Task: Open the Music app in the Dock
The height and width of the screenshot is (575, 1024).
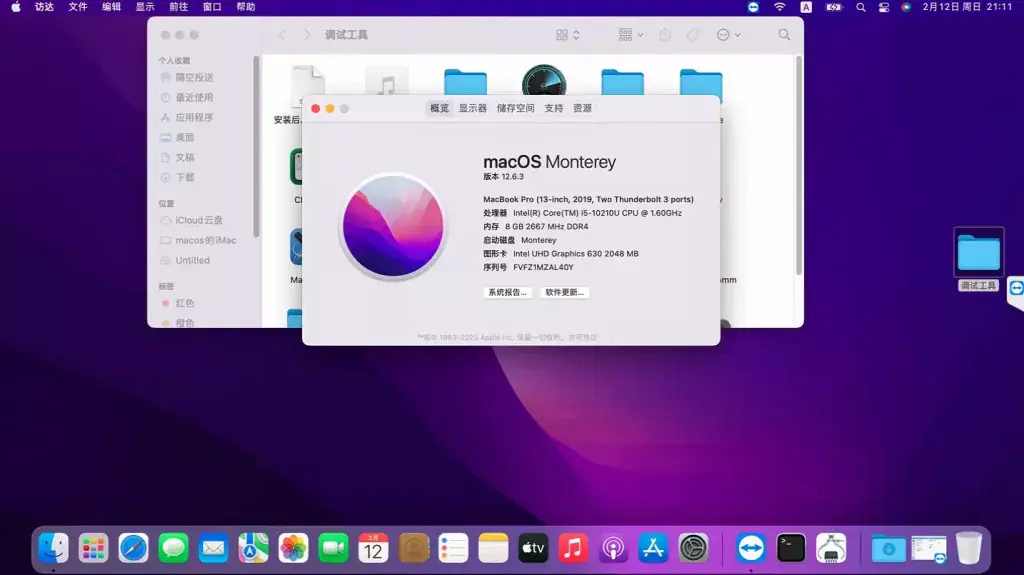Action: (573, 548)
